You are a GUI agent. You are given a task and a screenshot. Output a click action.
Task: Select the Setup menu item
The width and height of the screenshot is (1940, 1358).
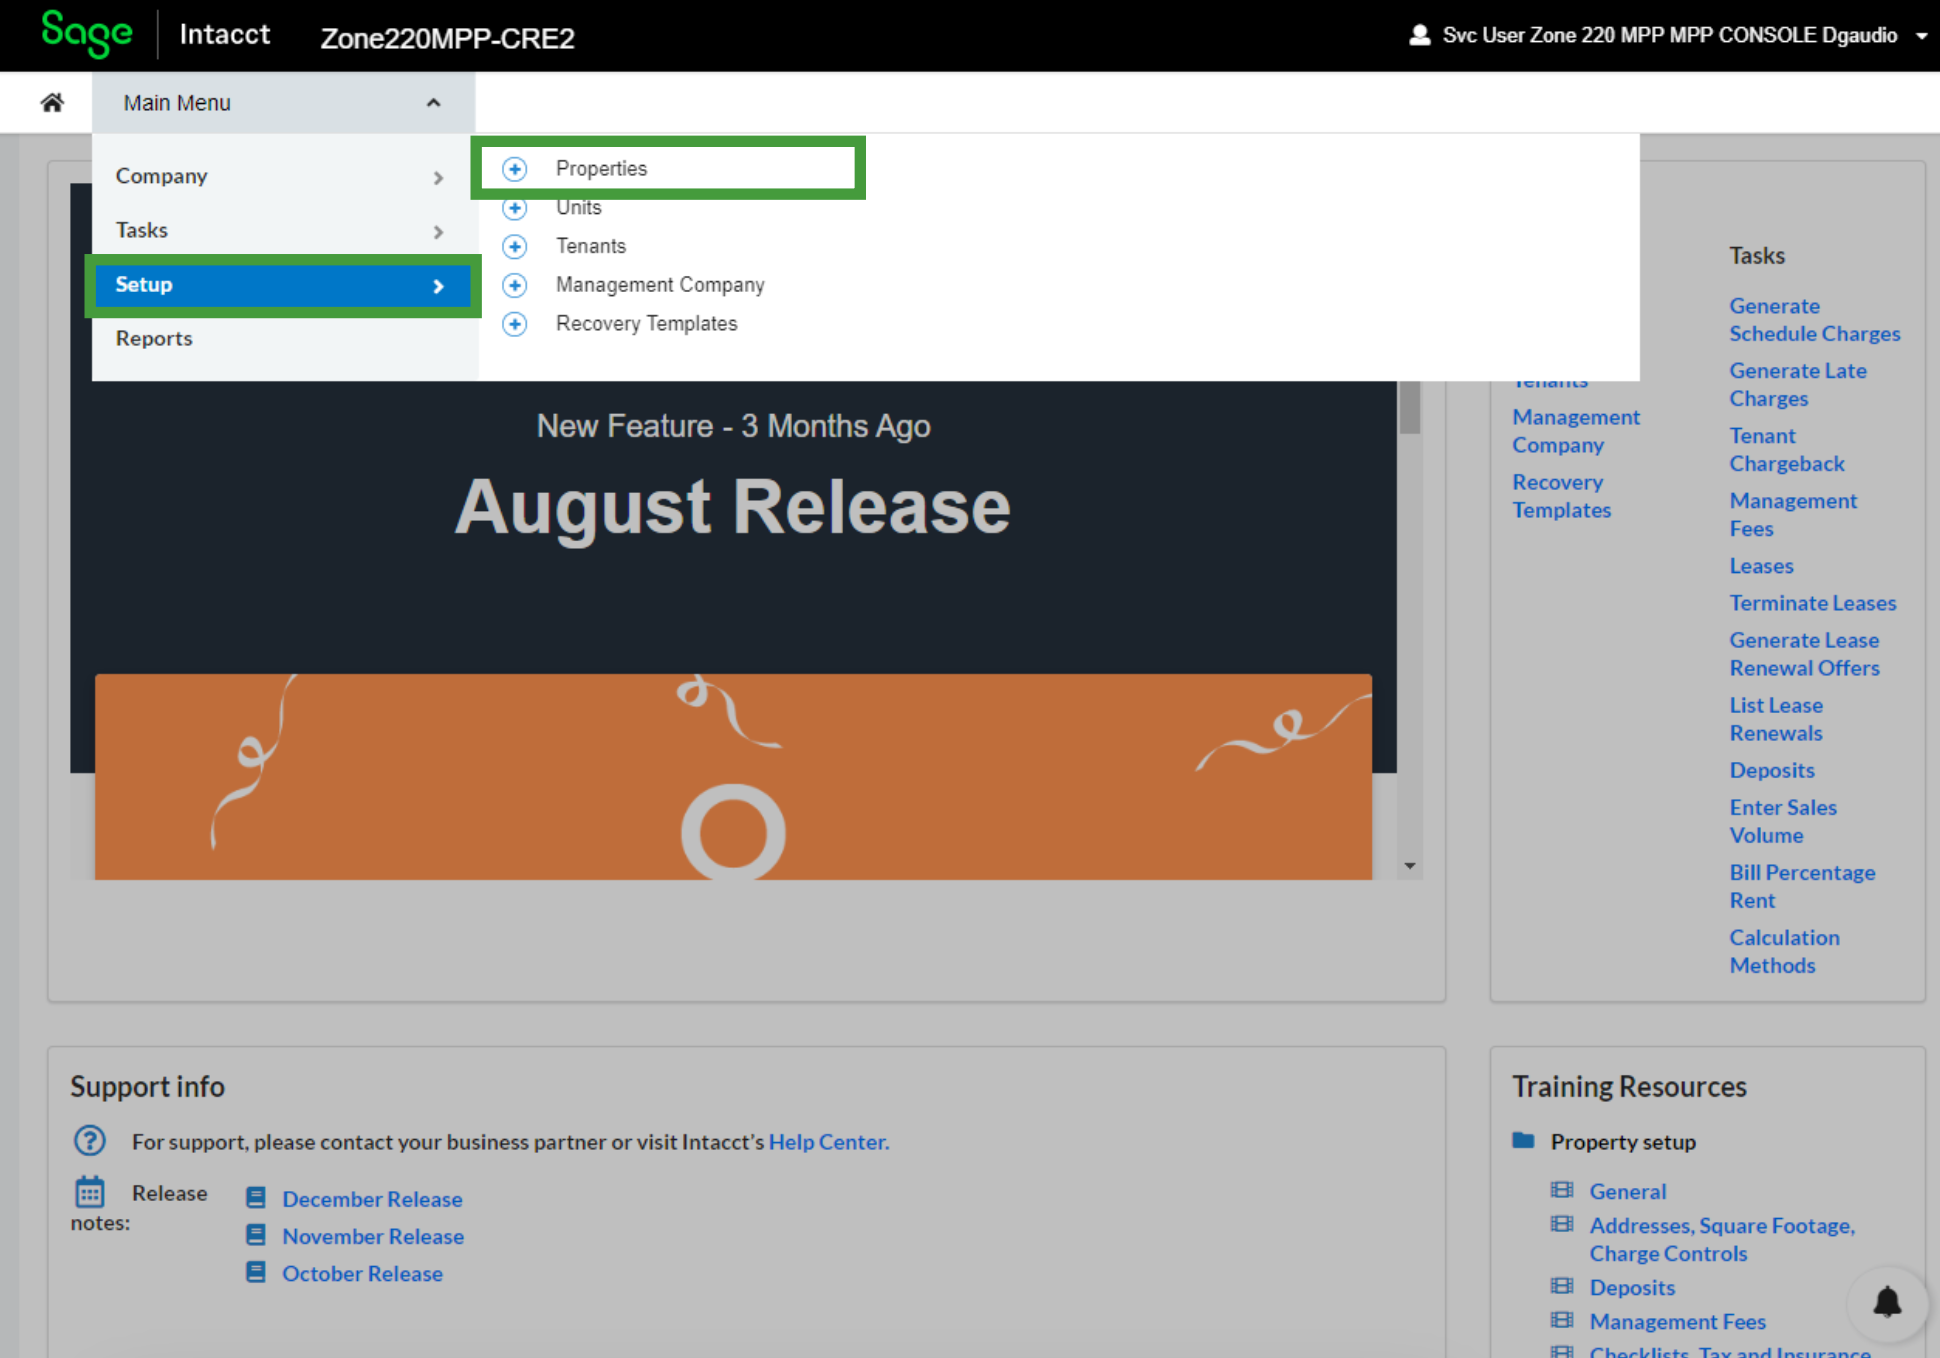pyautogui.click(x=283, y=285)
